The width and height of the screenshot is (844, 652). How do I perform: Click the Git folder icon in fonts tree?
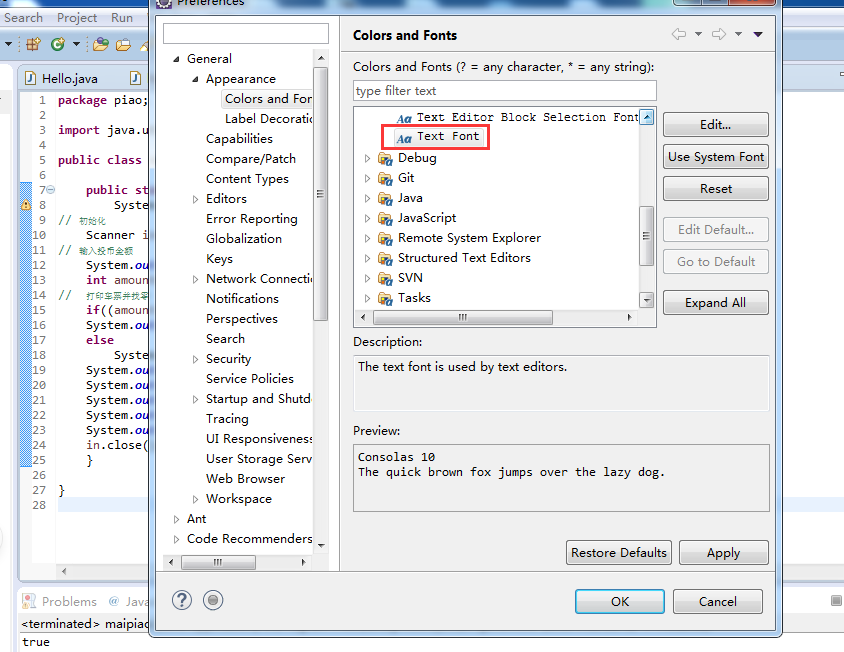point(385,178)
